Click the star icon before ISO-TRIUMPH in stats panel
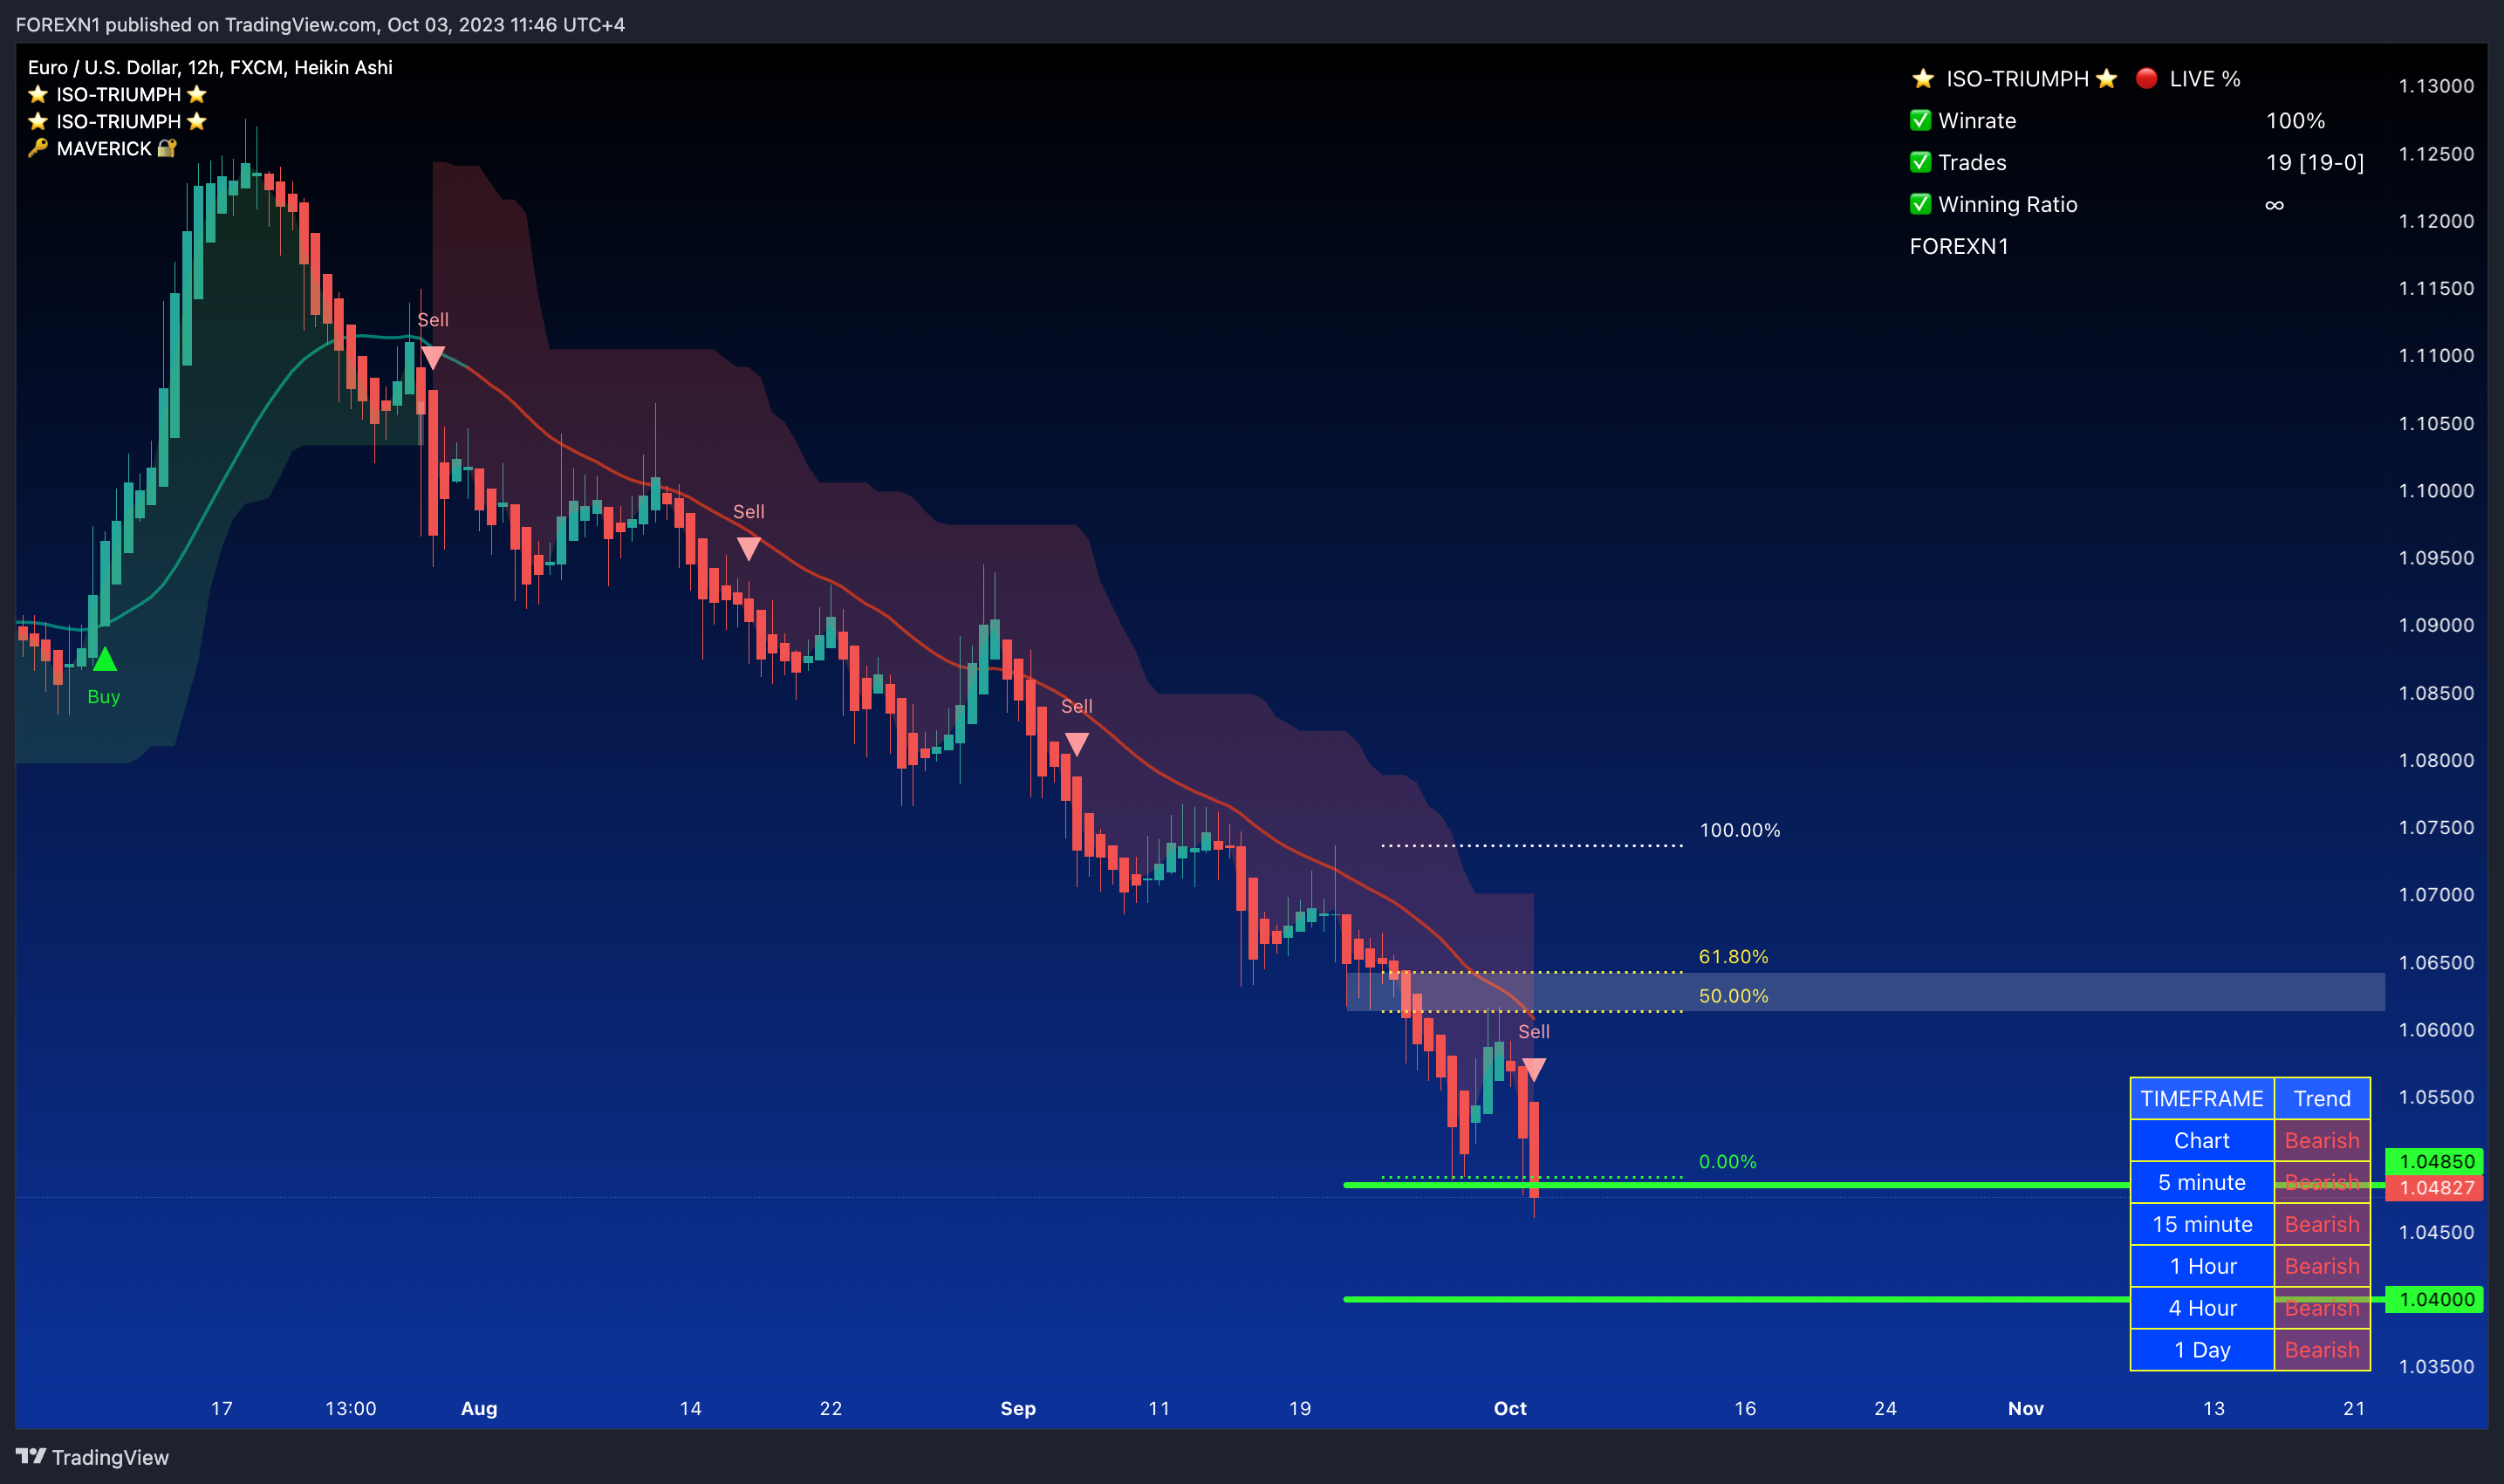Image resolution: width=2504 pixels, height=1484 pixels. (x=1922, y=78)
